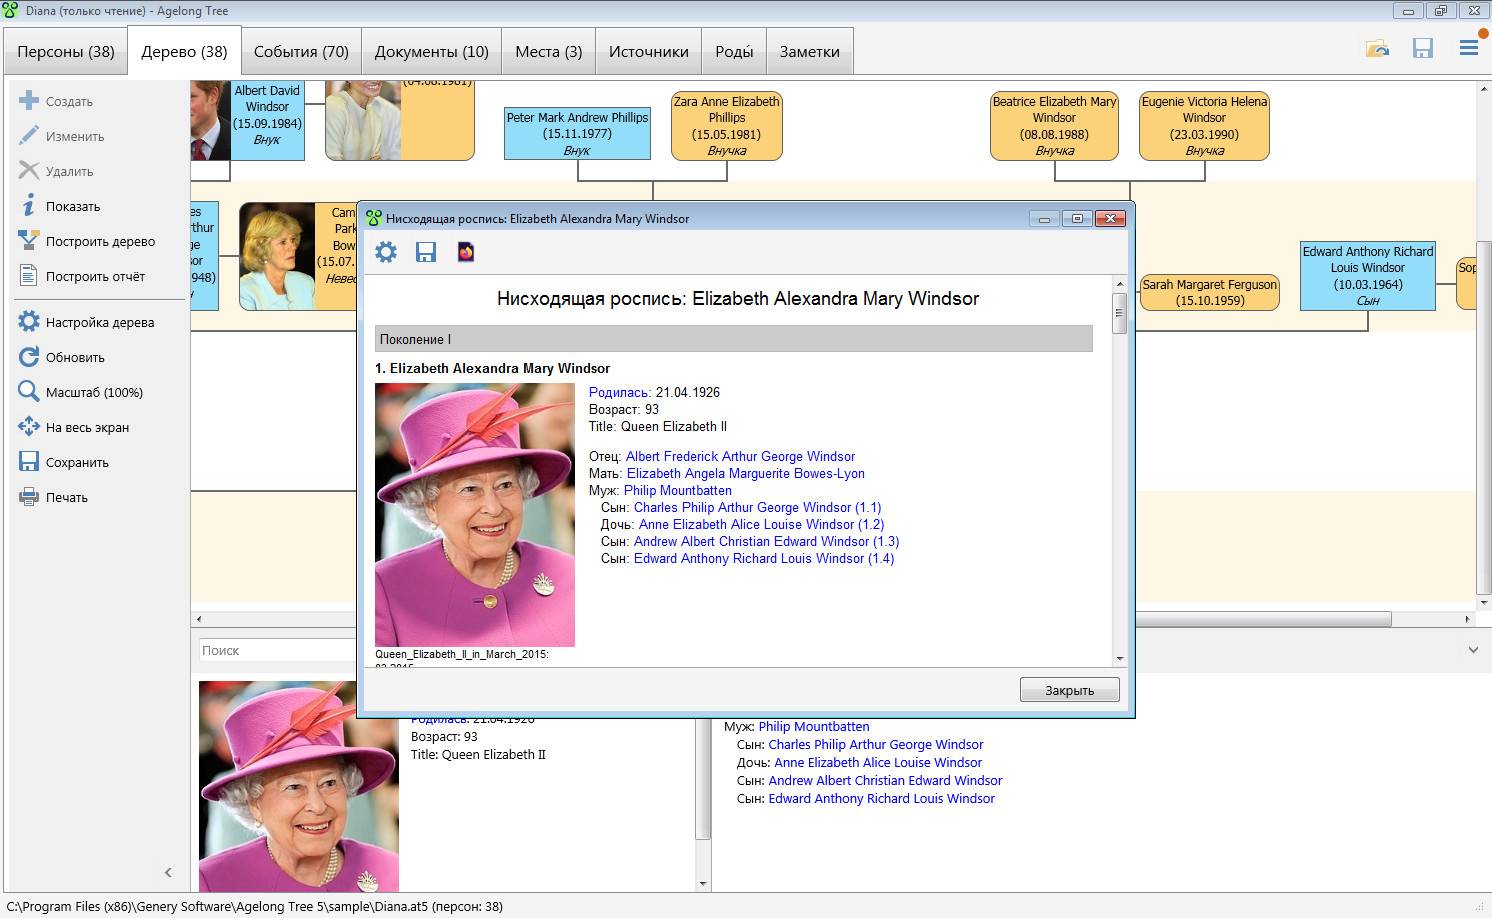Screen dimensions: 1492x918
Task: Click the Поиск search field
Action: (x=278, y=650)
